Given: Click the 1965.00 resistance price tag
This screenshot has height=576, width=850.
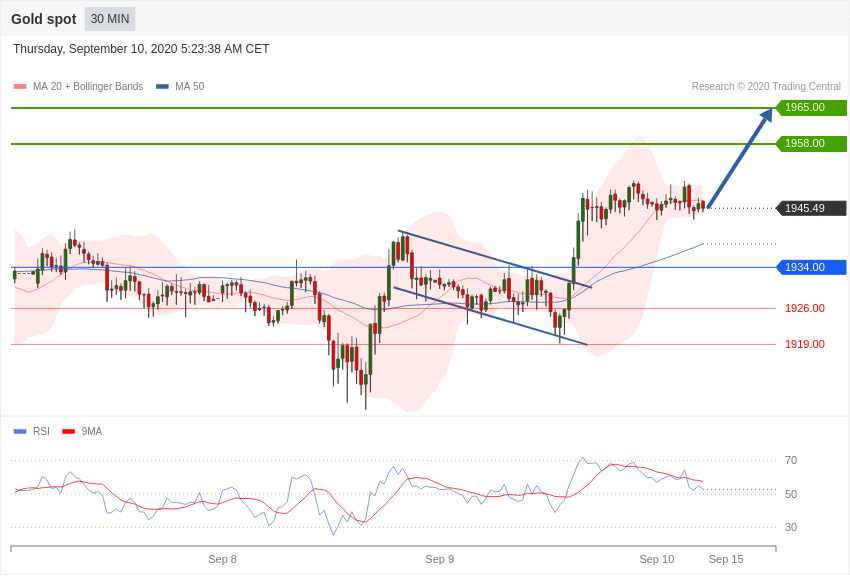Looking at the screenshot, I should click(811, 107).
